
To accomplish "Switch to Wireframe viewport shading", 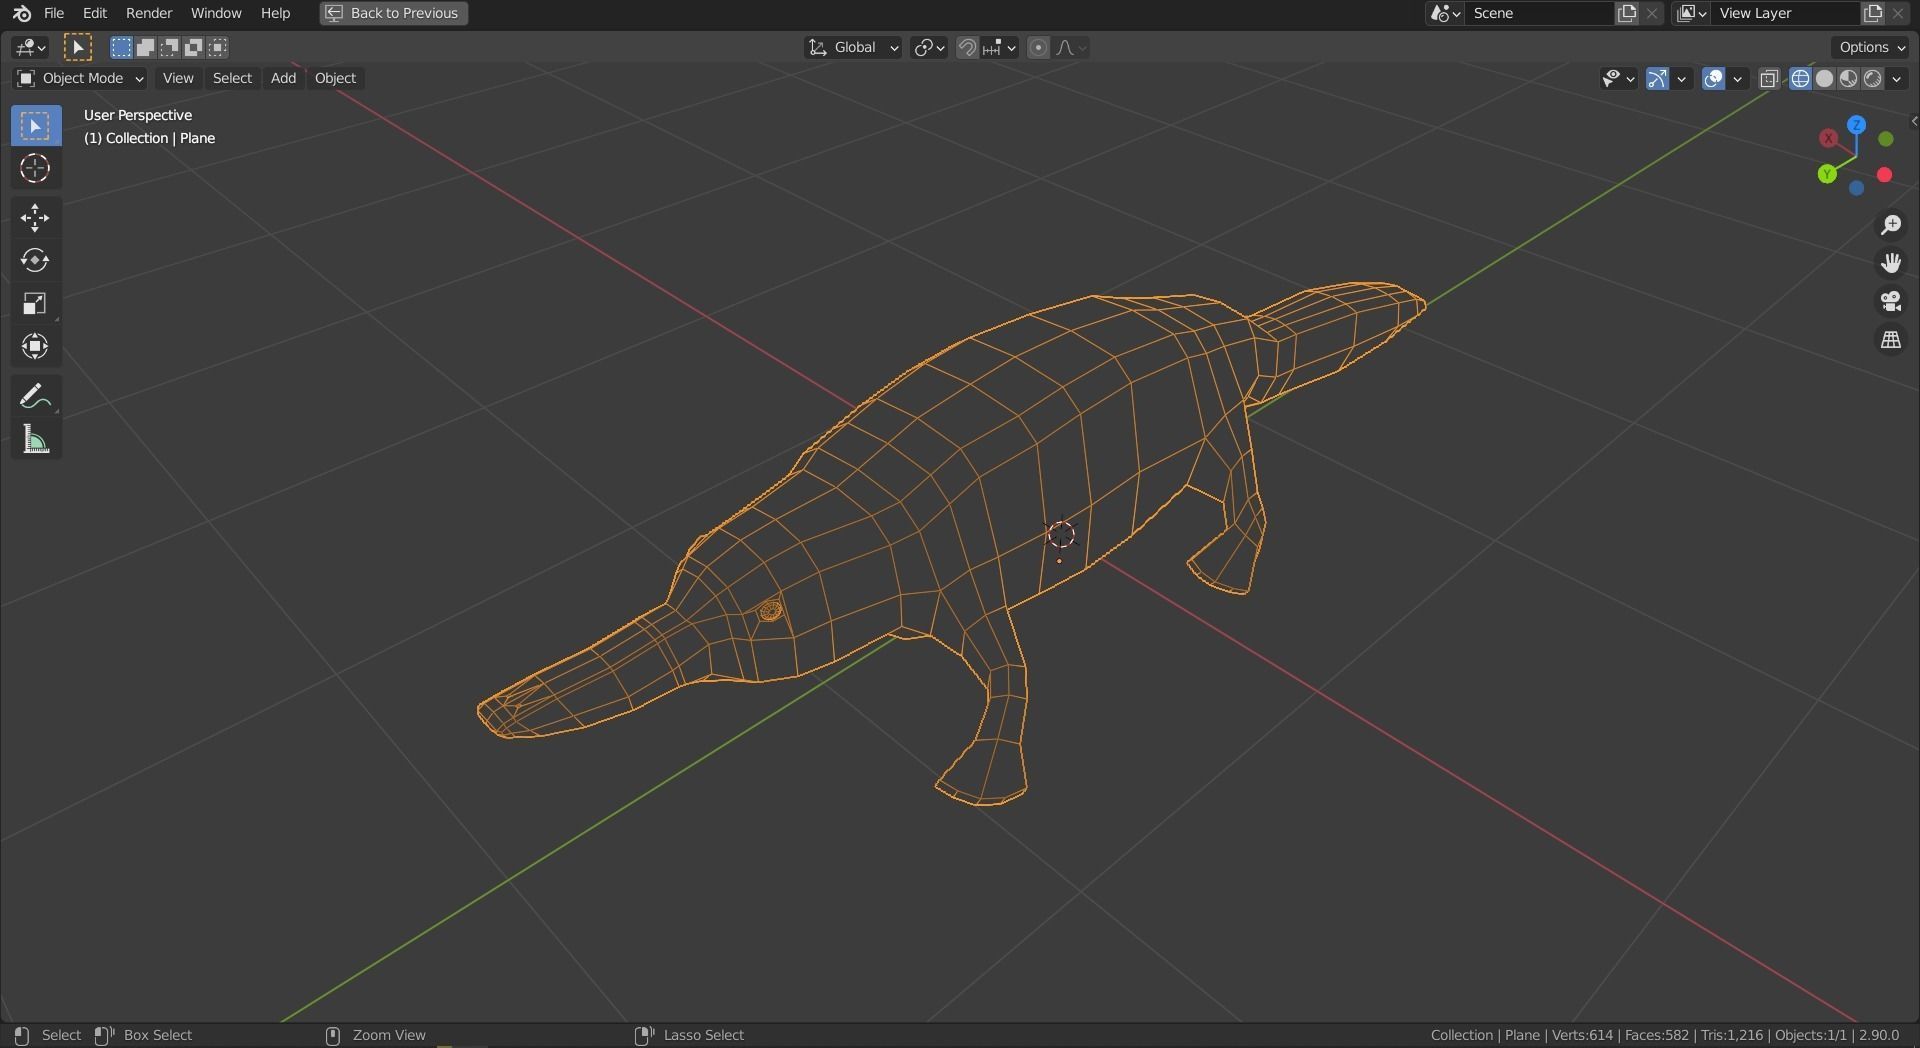I will pos(1800,78).
